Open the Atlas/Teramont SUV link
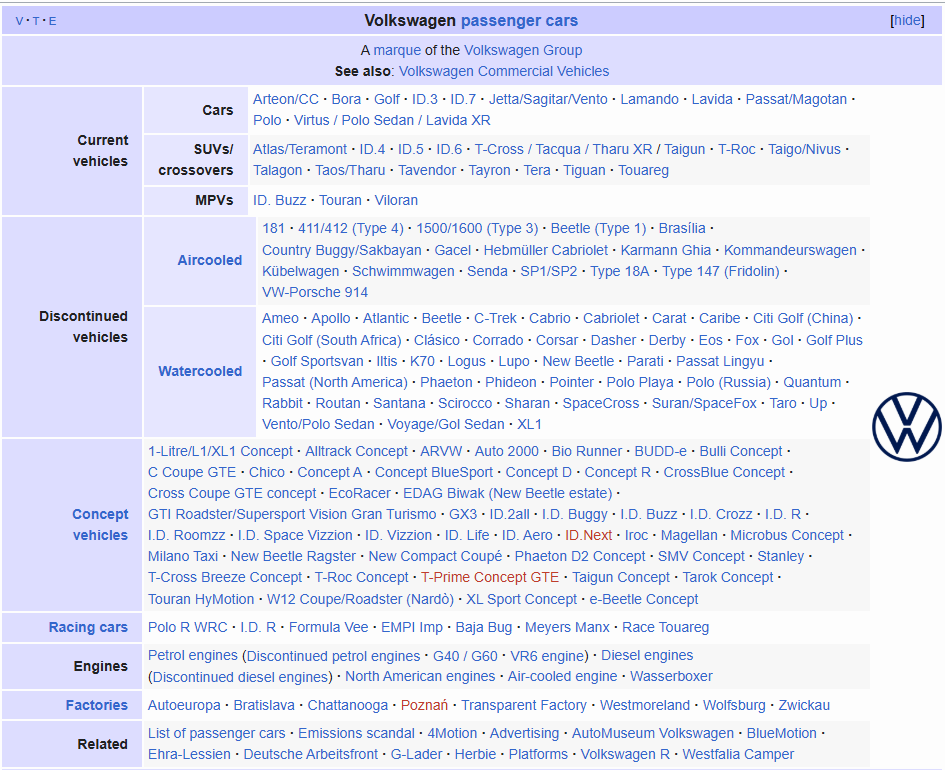 300,149
